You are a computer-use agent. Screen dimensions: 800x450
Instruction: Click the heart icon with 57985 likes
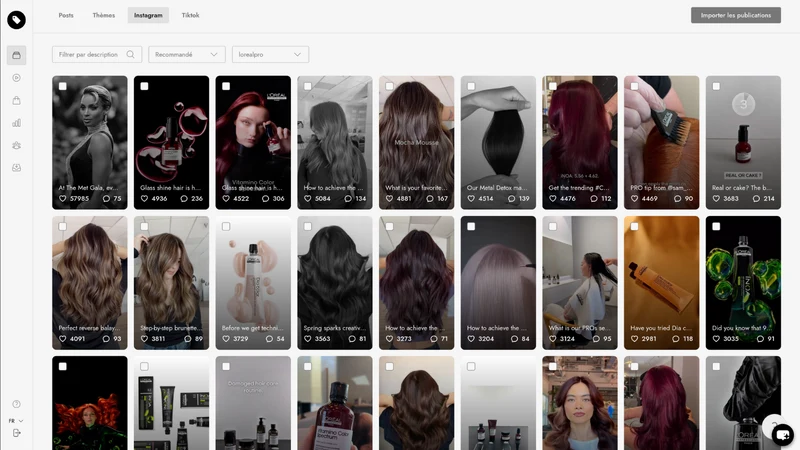pyautogui.click(x=63, y=198)
